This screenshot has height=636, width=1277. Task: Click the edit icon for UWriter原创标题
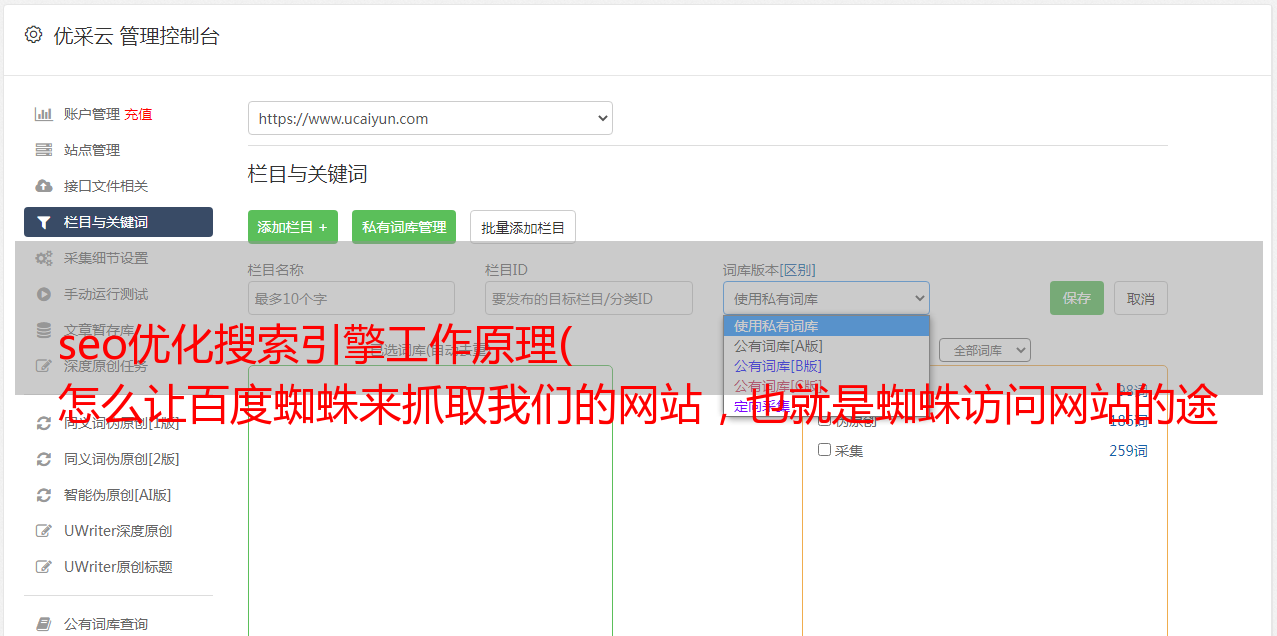click(44, 567)
